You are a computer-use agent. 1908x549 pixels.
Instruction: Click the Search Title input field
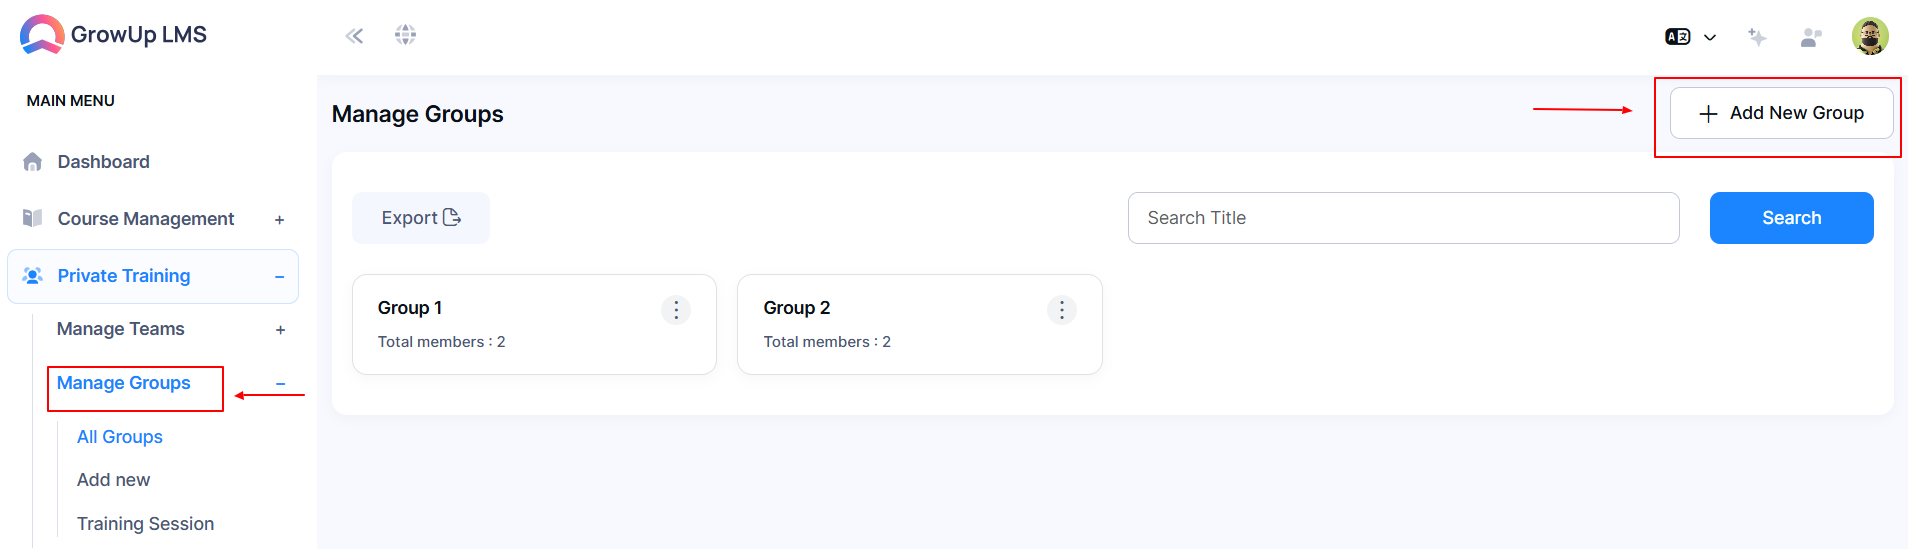(x=1403, y=218)
